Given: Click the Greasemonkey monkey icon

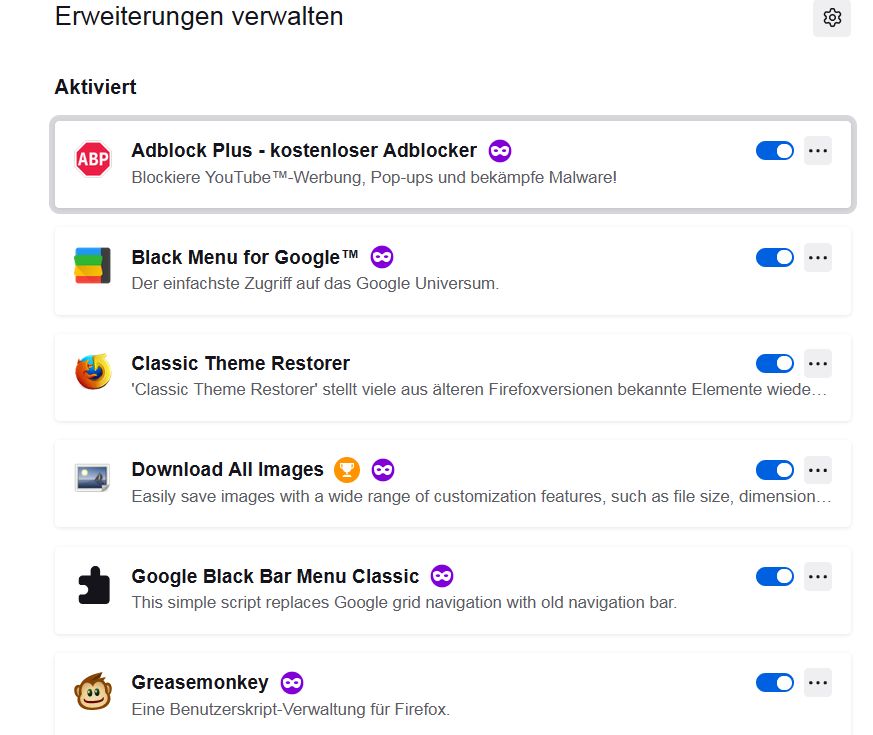Looking at the screenshot, I should tap(93, 692).
